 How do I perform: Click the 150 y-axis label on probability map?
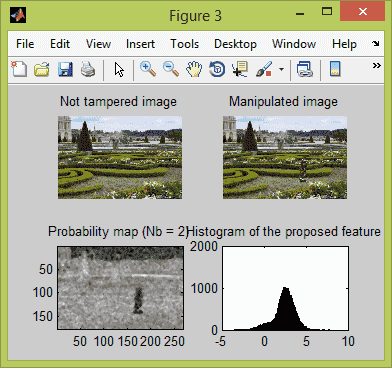point(43,316)
